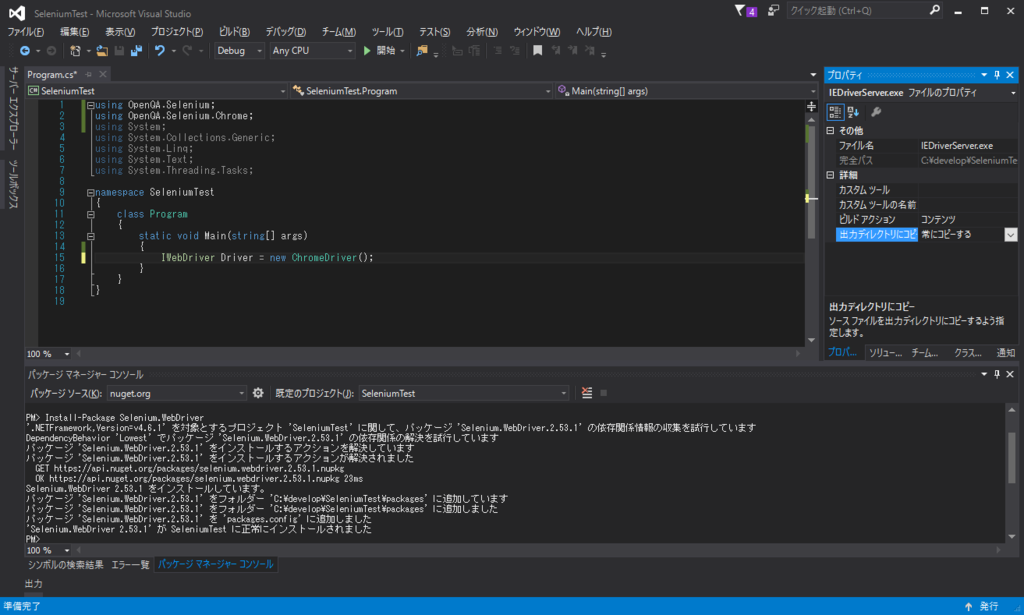1024x615 pixels.
Task: Toggle a bookmark with the bookmark icon
Action: coord(537,50)
